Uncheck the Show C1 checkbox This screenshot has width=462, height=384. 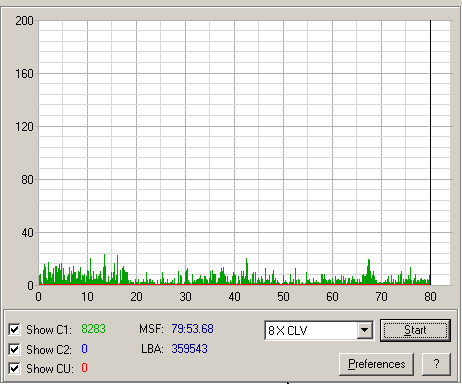[x=14, y=329]
